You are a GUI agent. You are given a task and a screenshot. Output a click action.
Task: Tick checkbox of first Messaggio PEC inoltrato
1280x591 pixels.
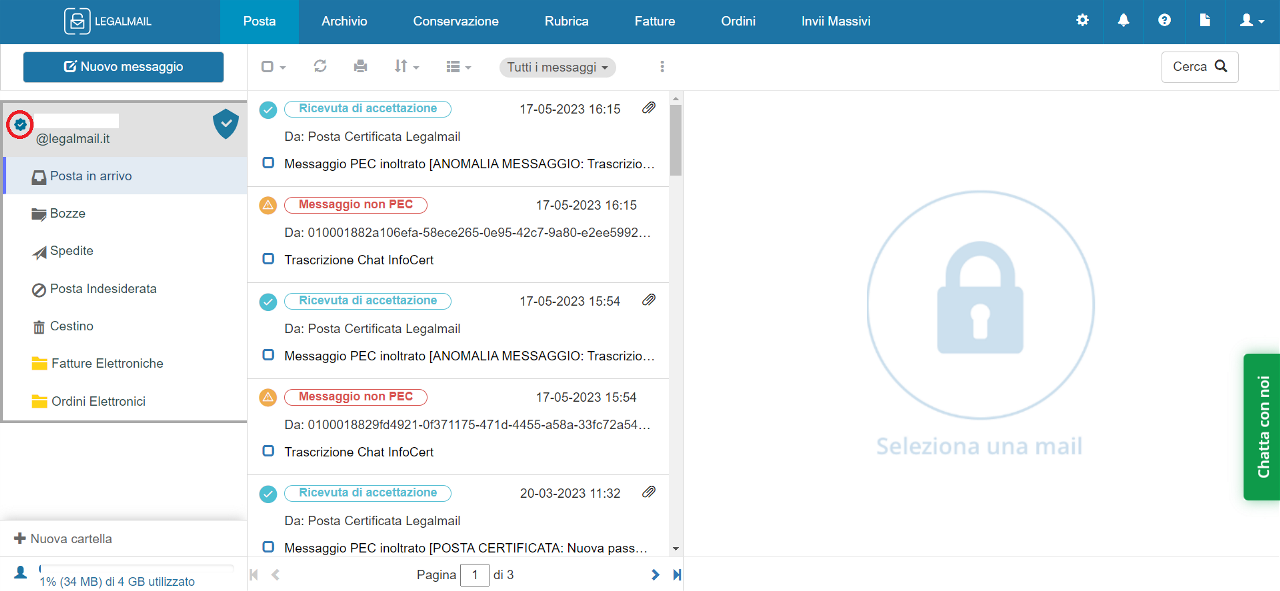click(268, 163)
